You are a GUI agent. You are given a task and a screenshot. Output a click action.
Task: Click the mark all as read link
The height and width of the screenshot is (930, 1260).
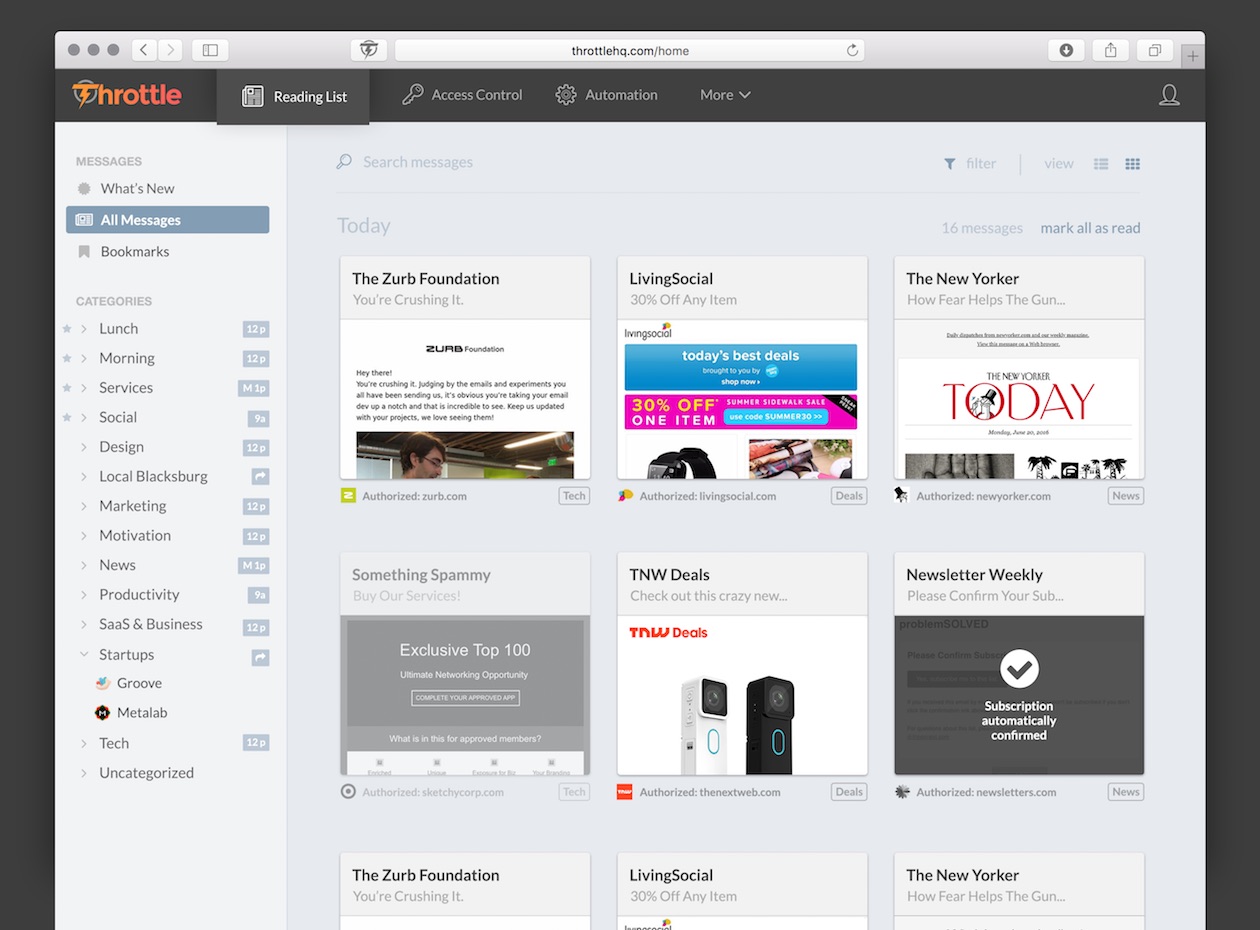coord(1090,228)
